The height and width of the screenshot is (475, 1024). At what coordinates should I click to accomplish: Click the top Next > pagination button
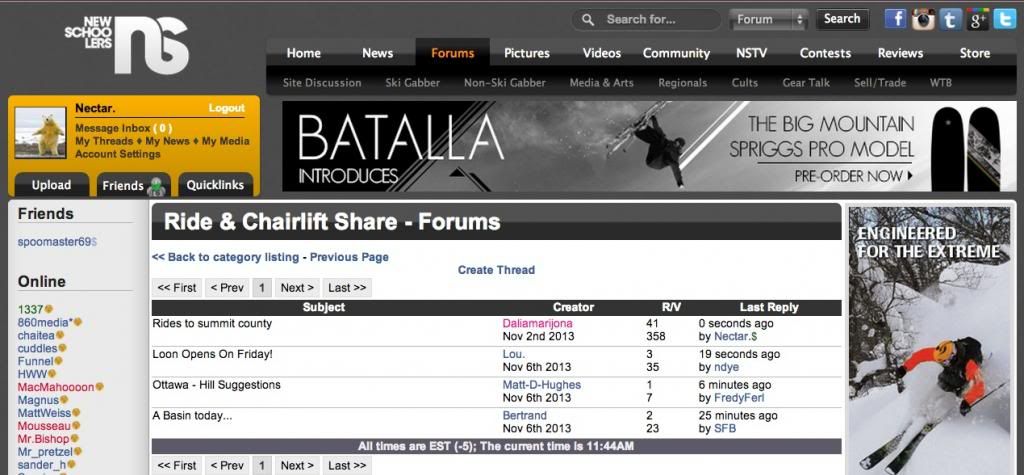(x=297, y=287)
